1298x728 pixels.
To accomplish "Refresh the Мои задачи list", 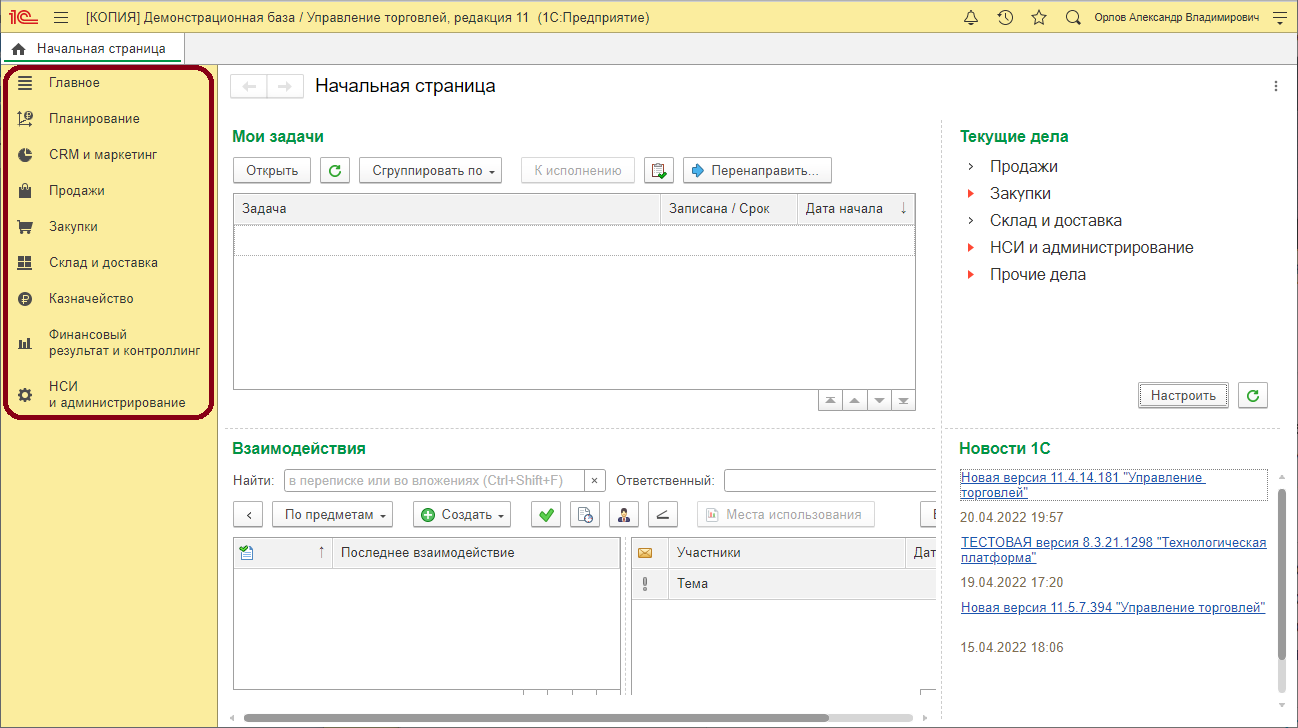I will coord(334,169).
